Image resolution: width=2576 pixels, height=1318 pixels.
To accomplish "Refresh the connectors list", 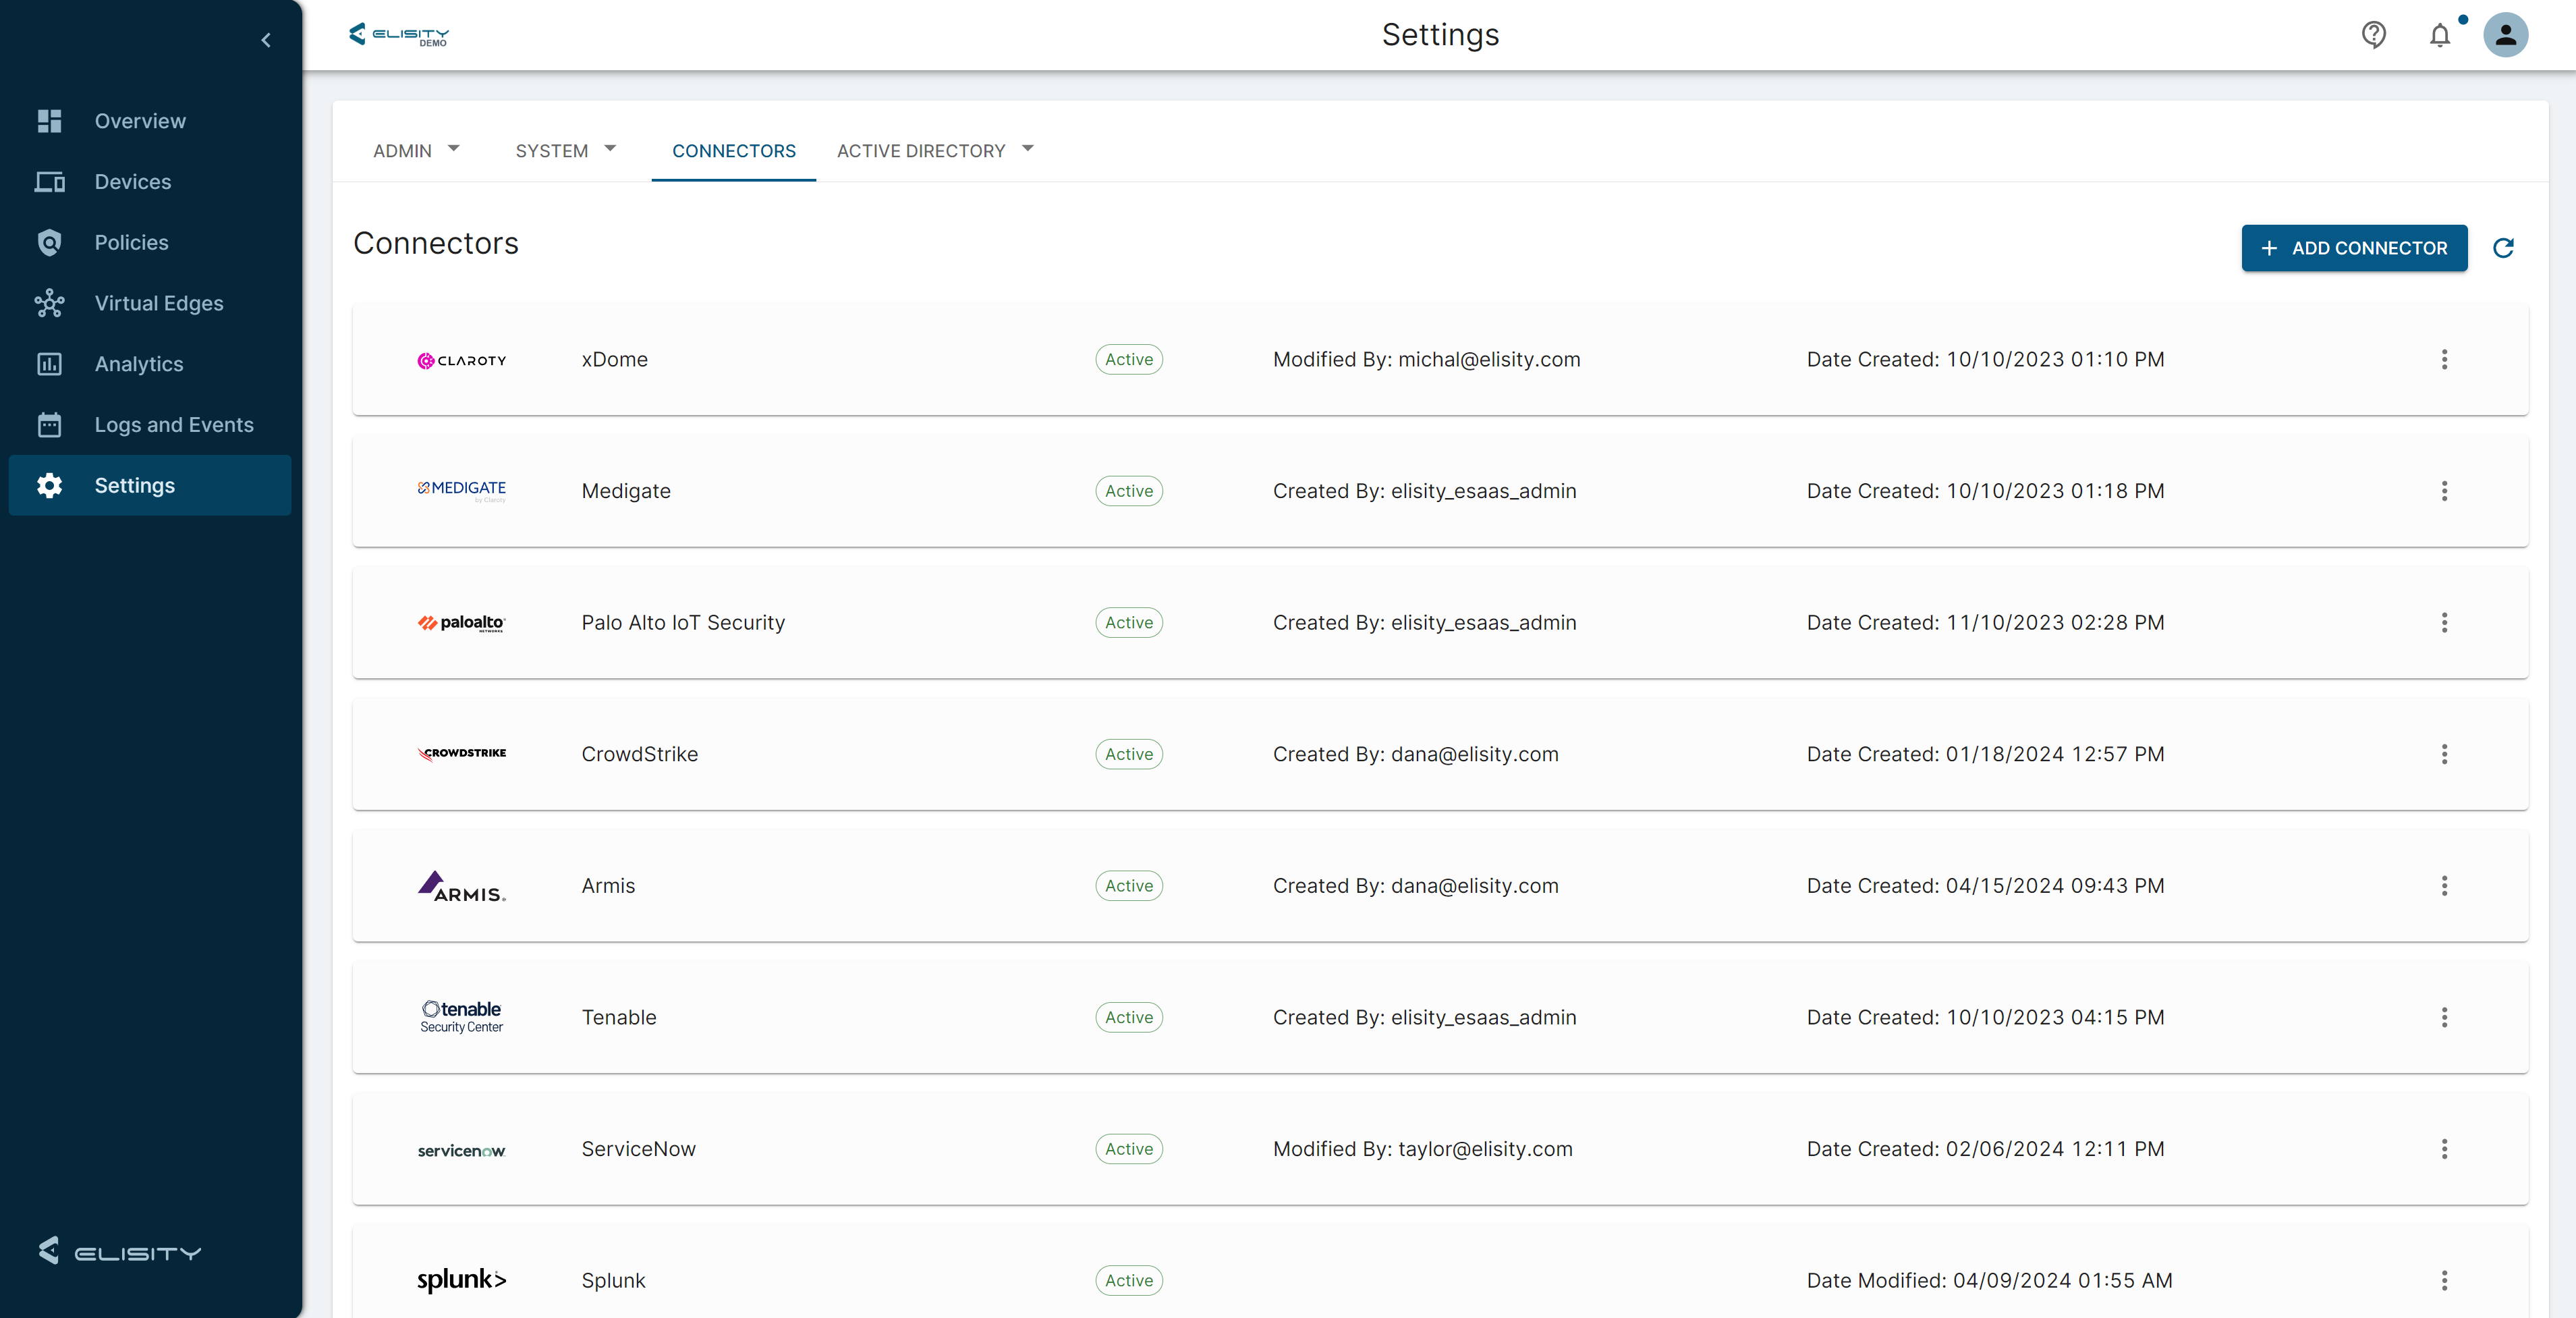I will pyautogui.click(x=2503, y=248).
